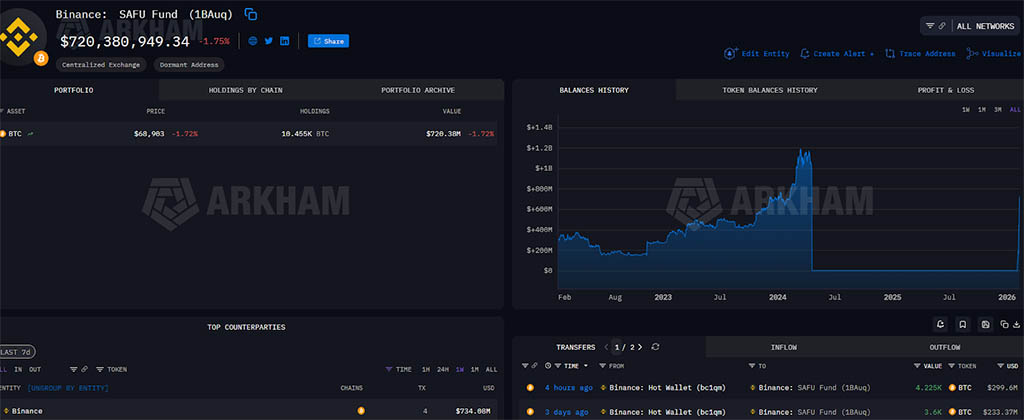The height and width of the screenshot is (420, 1024).
Task: Click the bookmark icon above transfers table
Action: [962, 324]
